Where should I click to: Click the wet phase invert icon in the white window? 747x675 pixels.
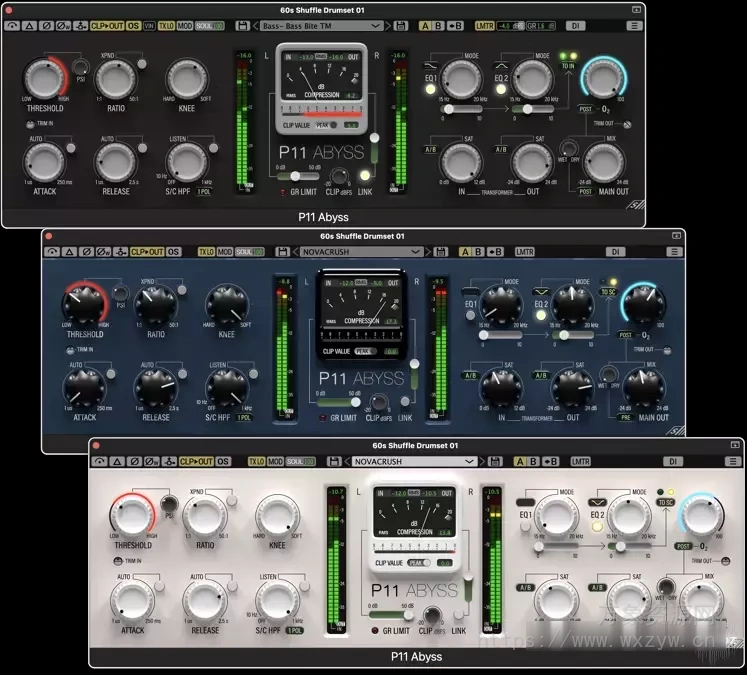pos(151,461)
